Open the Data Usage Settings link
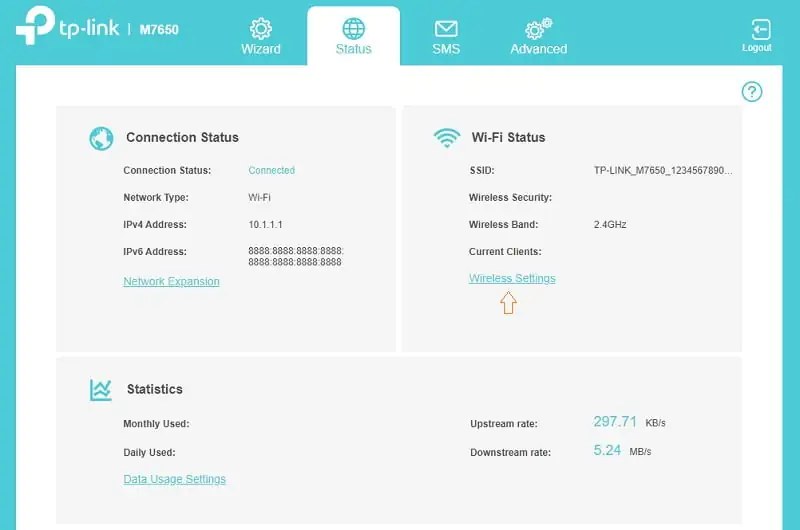Viewport: 800px width, 530px height. (x=174, y=479)
